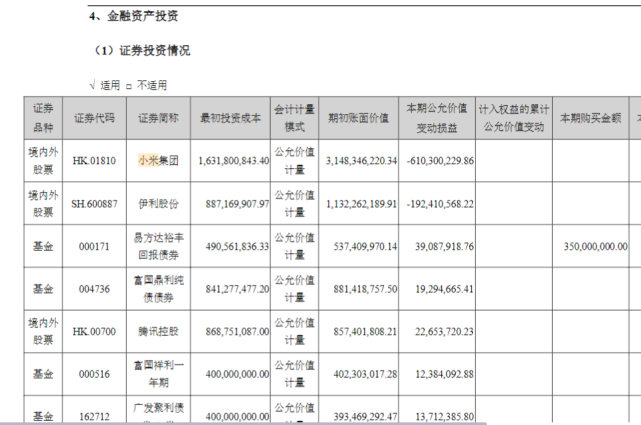The image size is (641, 425).
Task: Click the highlighted 小米集团 security name
Action: pos(158,161)
